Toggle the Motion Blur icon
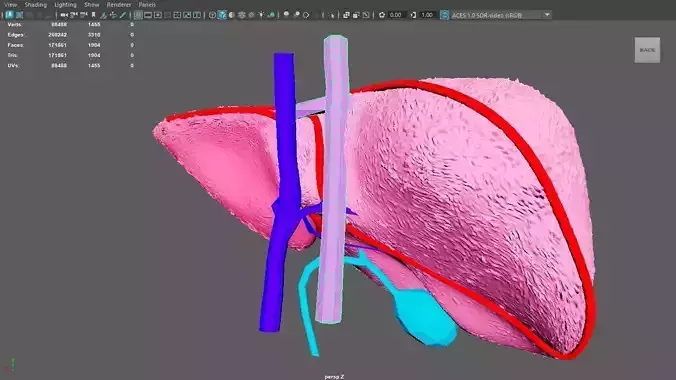This screenshot has width=676, height=380. click(296, 15)
